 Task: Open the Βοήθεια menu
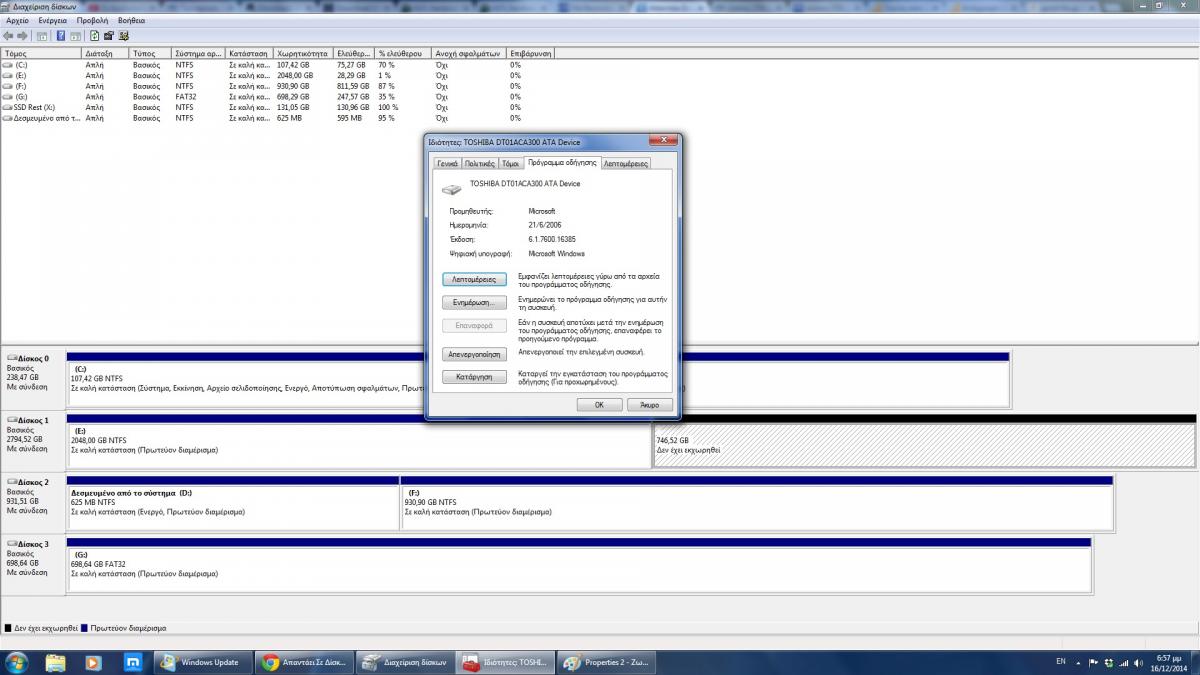pos(131,20)
